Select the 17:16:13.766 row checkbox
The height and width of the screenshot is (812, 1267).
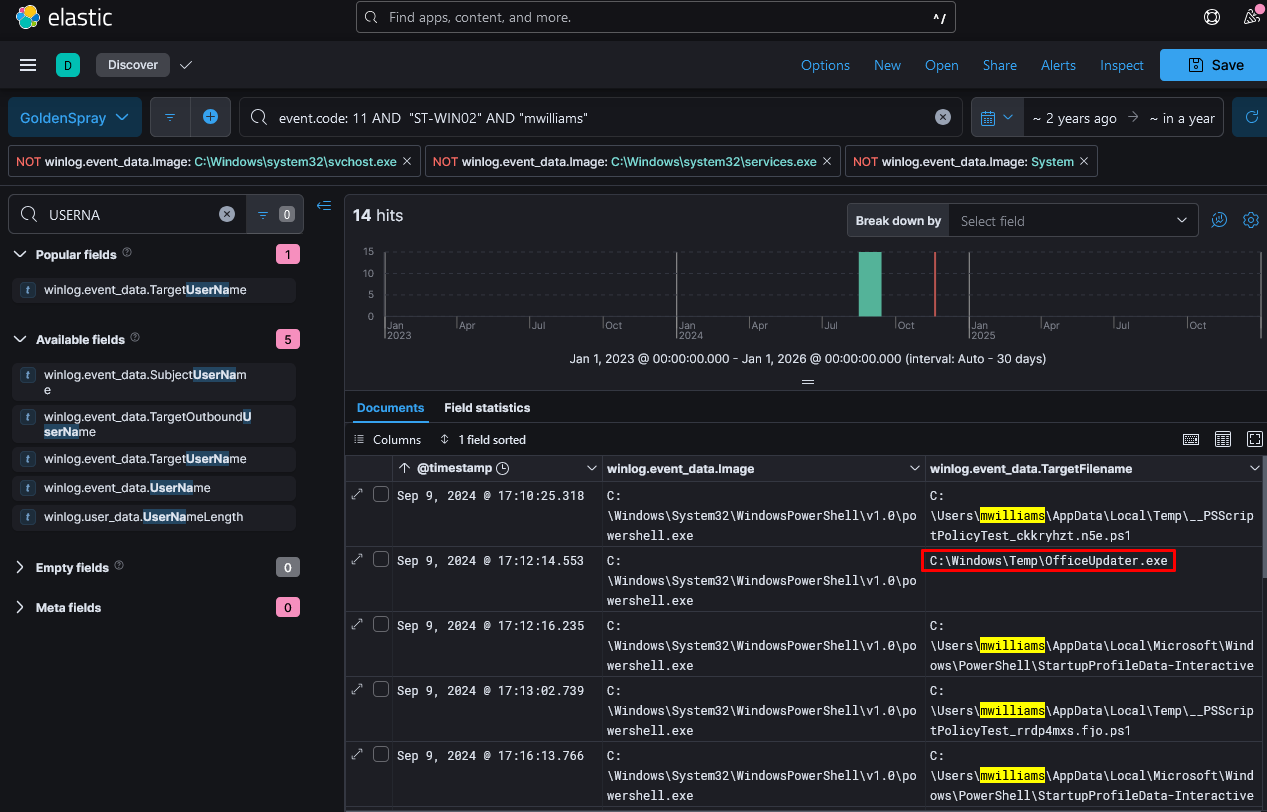pos(381,755)
